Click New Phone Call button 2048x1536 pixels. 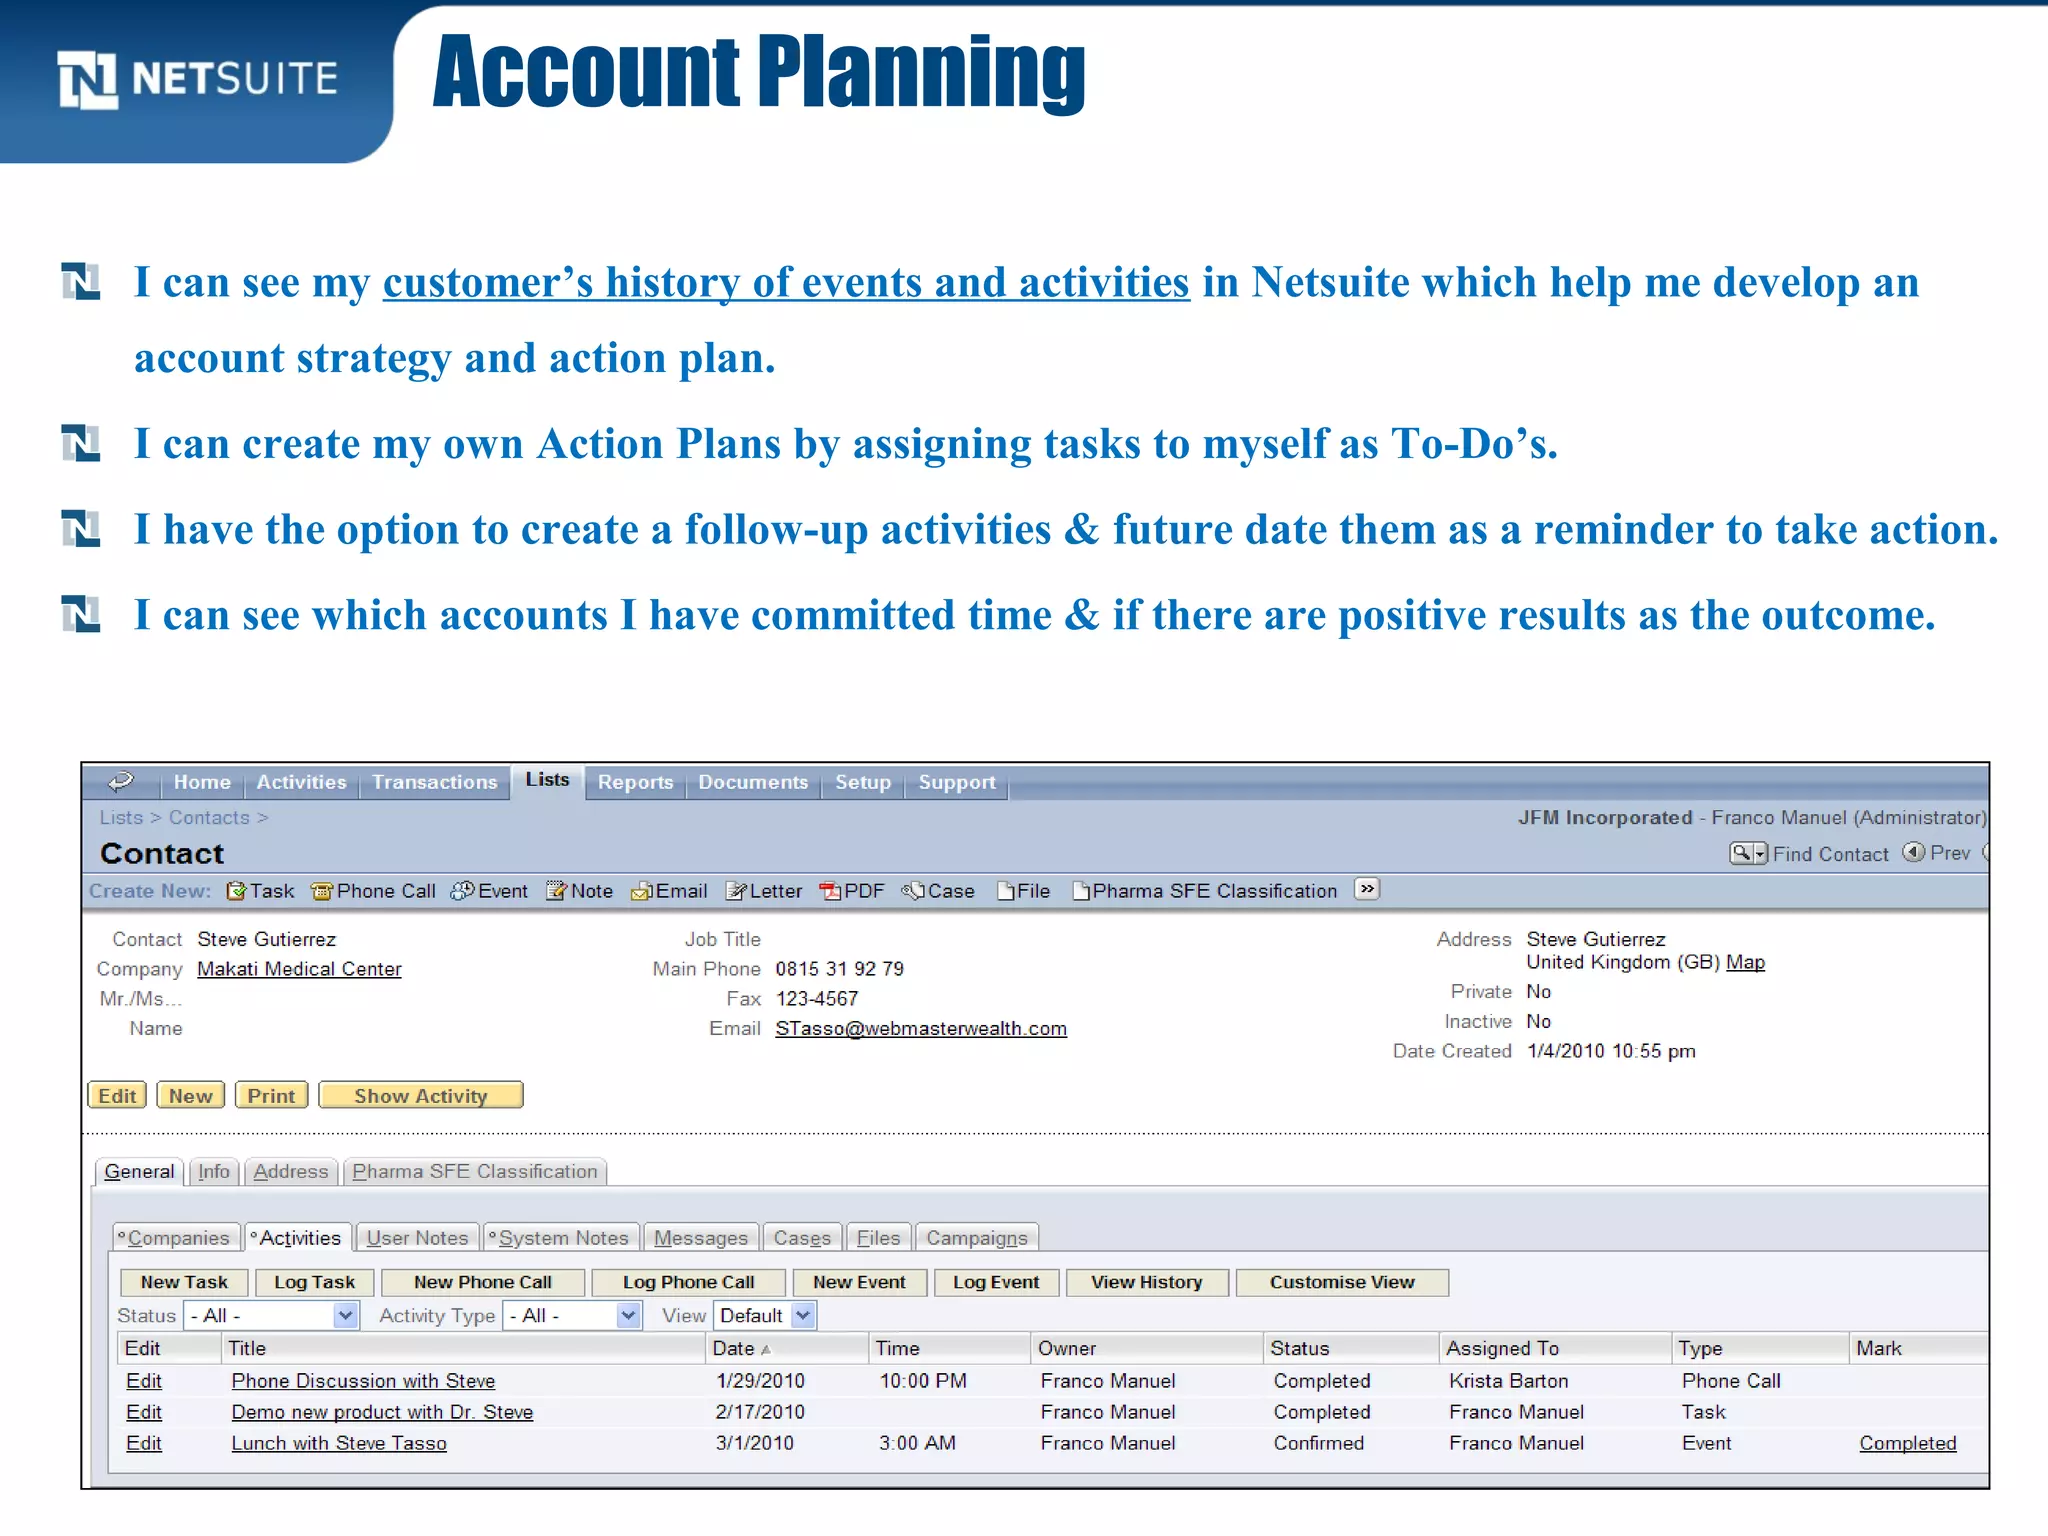483,1282
